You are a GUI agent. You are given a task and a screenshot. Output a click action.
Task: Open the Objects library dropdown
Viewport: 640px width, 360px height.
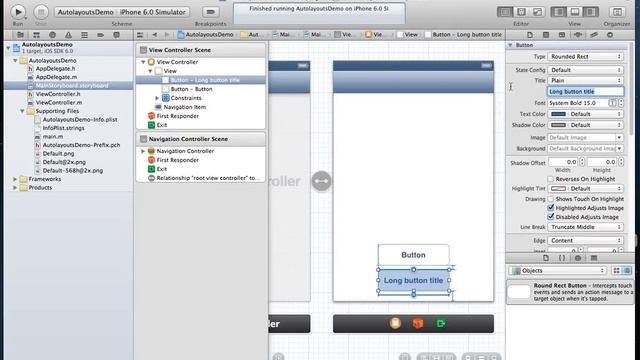pyautogui.click(x=558, y=271)
